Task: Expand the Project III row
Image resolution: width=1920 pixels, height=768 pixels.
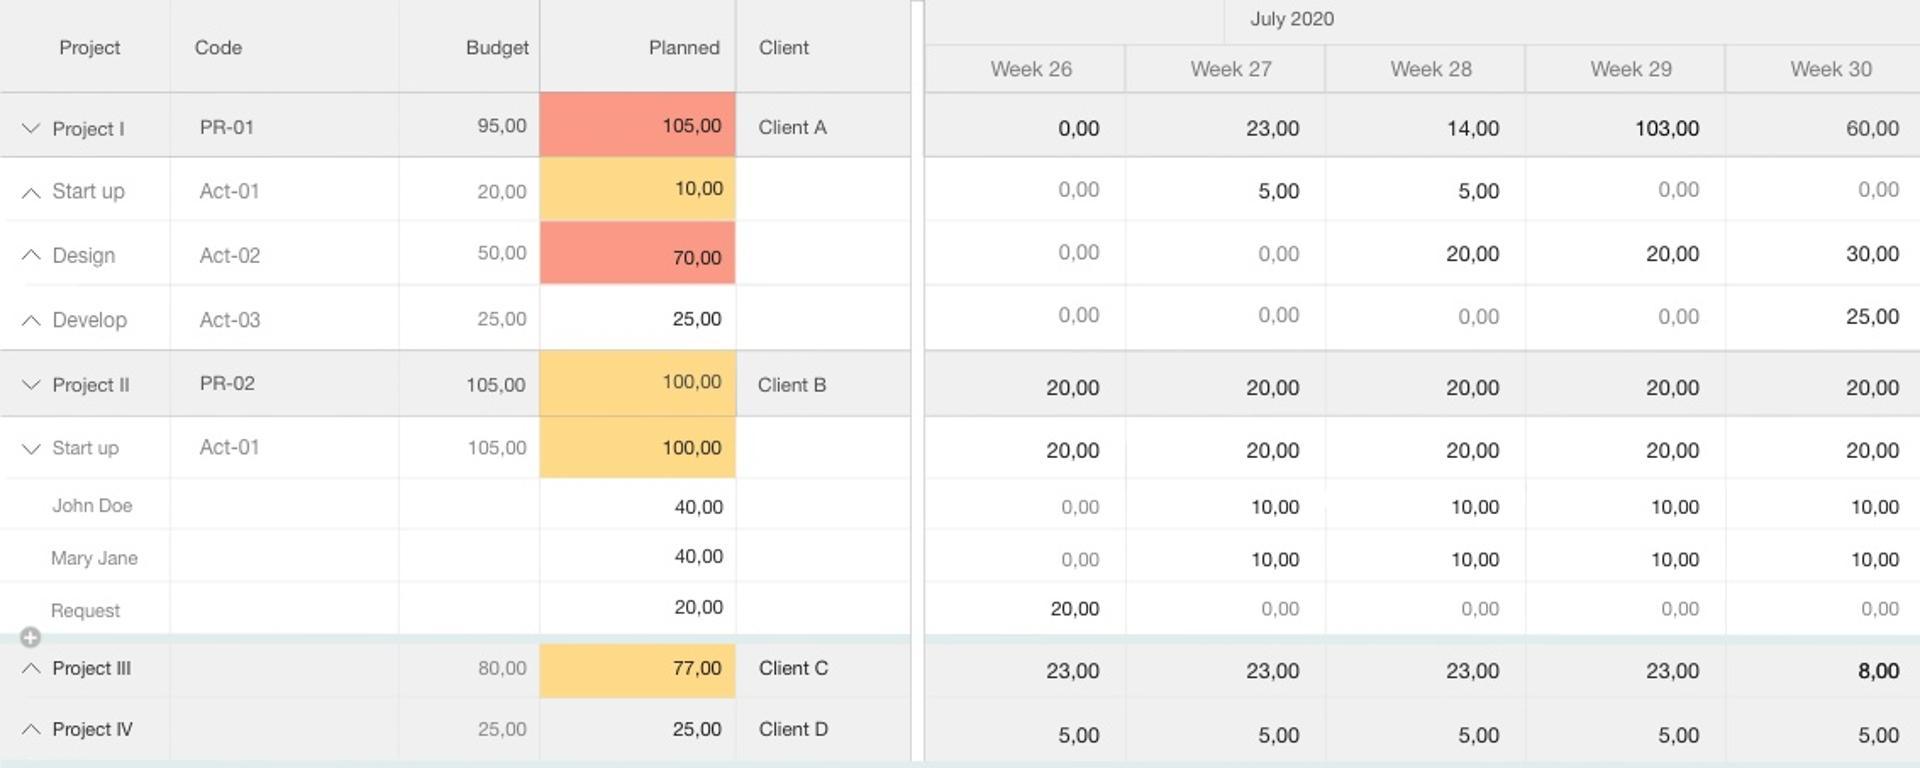Action: [x=31, y=668]
